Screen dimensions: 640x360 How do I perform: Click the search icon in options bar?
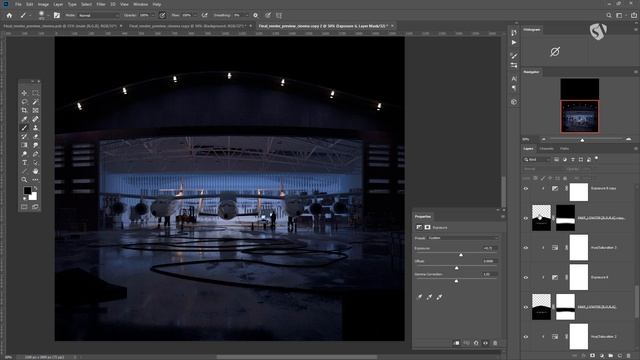(609, 15)
